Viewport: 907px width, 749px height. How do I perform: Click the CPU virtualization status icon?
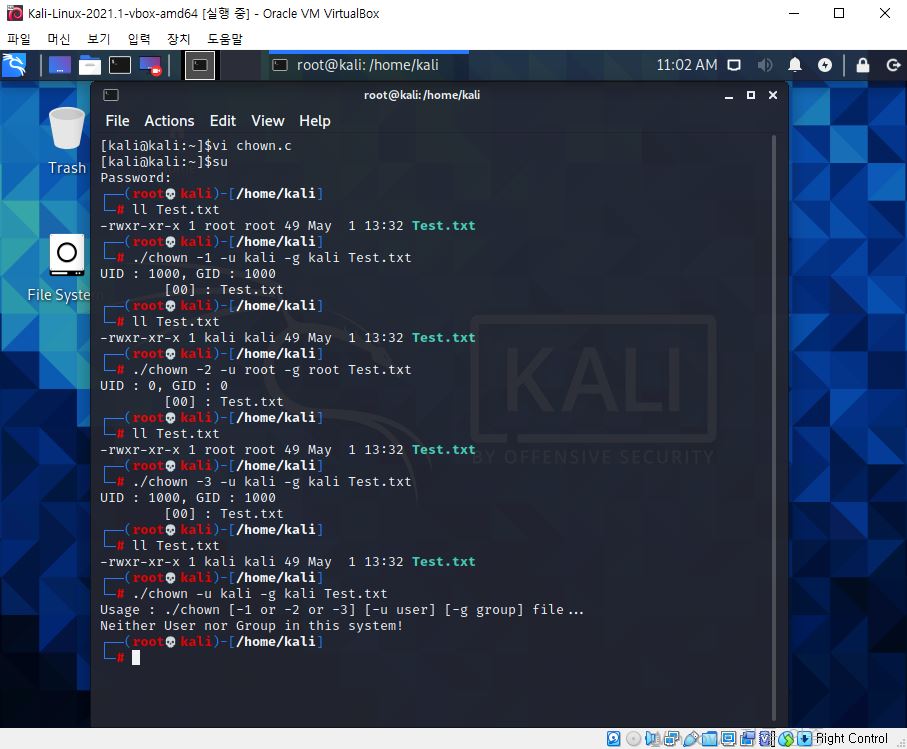click(x=766, y=739)
